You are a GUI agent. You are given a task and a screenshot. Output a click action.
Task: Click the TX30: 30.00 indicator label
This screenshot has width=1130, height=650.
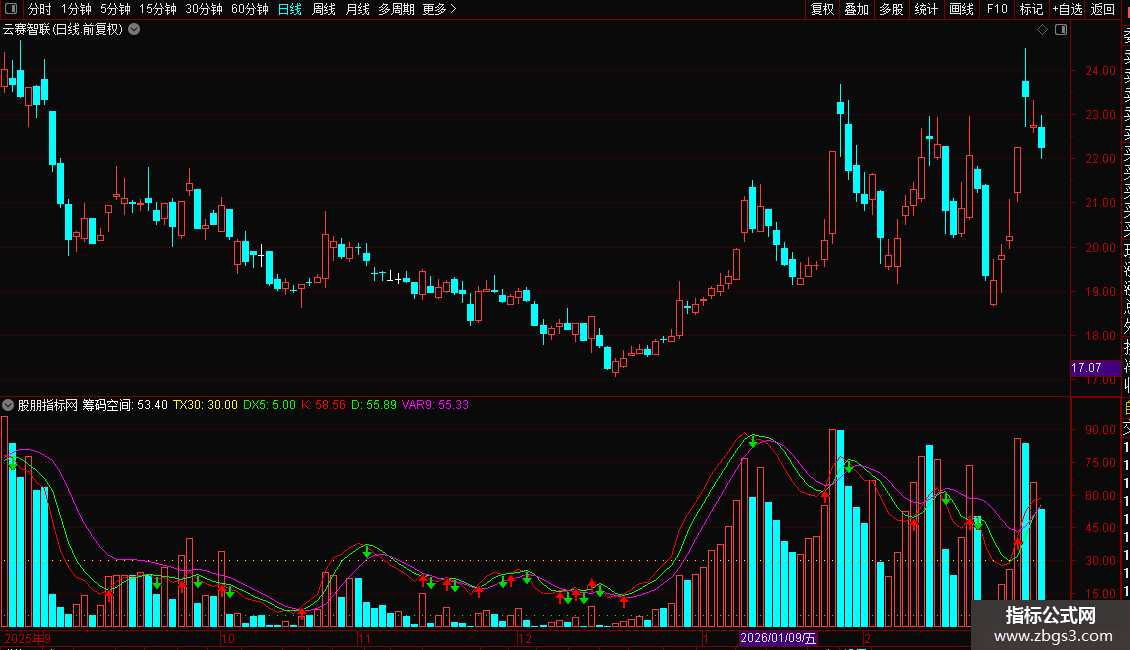pos(205,405)
